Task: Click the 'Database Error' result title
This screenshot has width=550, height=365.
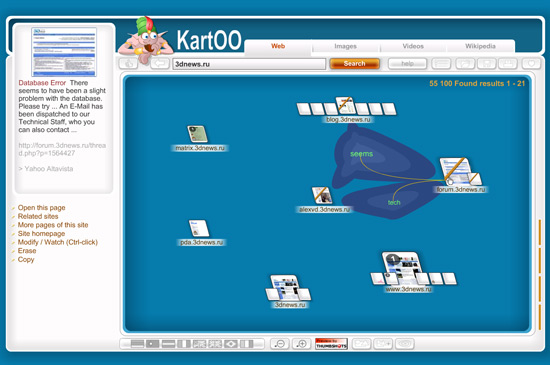Action: pyautogui.click(x=42, y=83)
